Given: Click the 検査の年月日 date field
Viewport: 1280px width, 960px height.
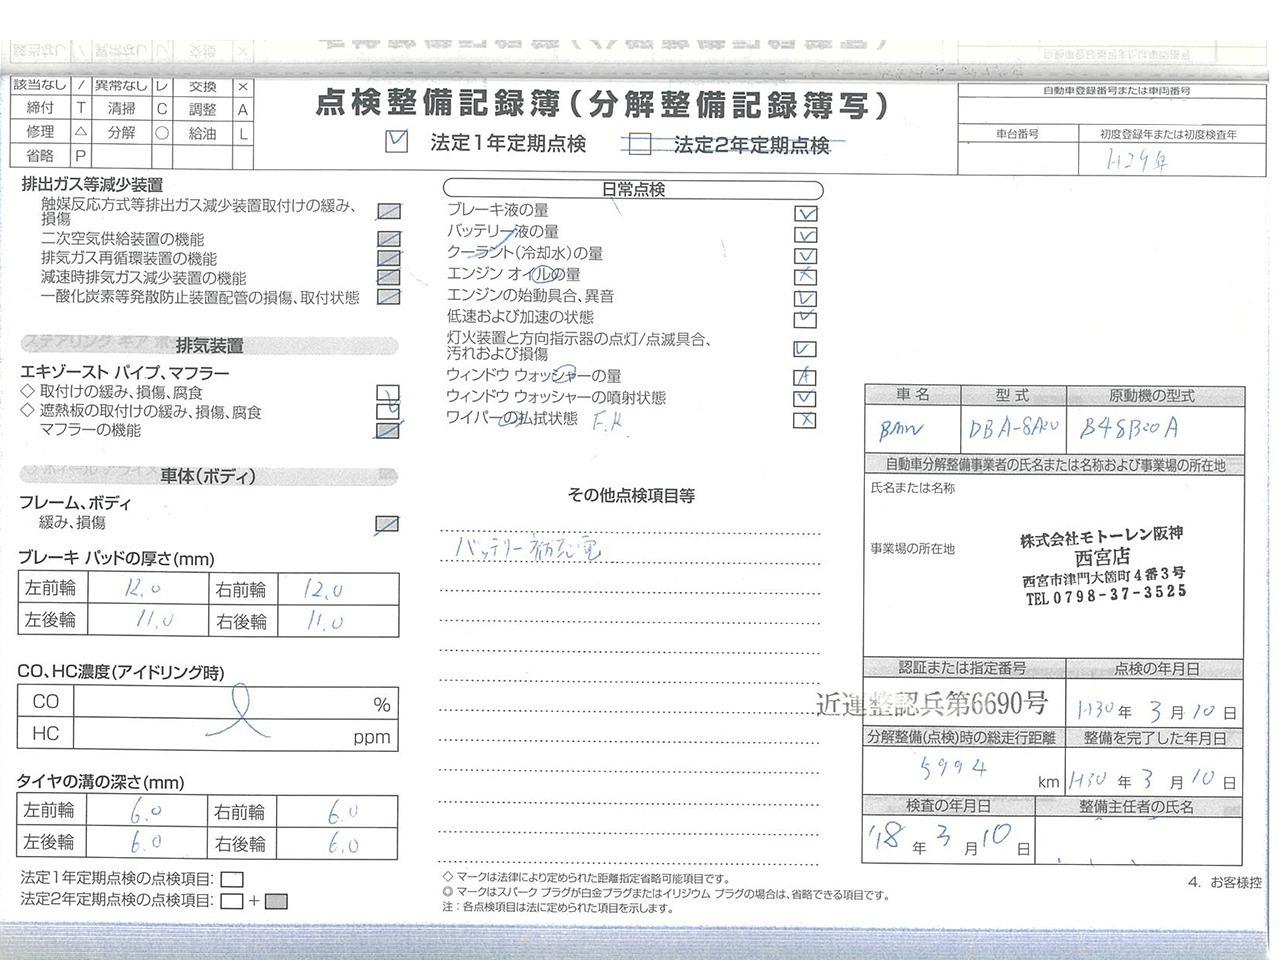Looking at the screenshot, I should 949,838.
